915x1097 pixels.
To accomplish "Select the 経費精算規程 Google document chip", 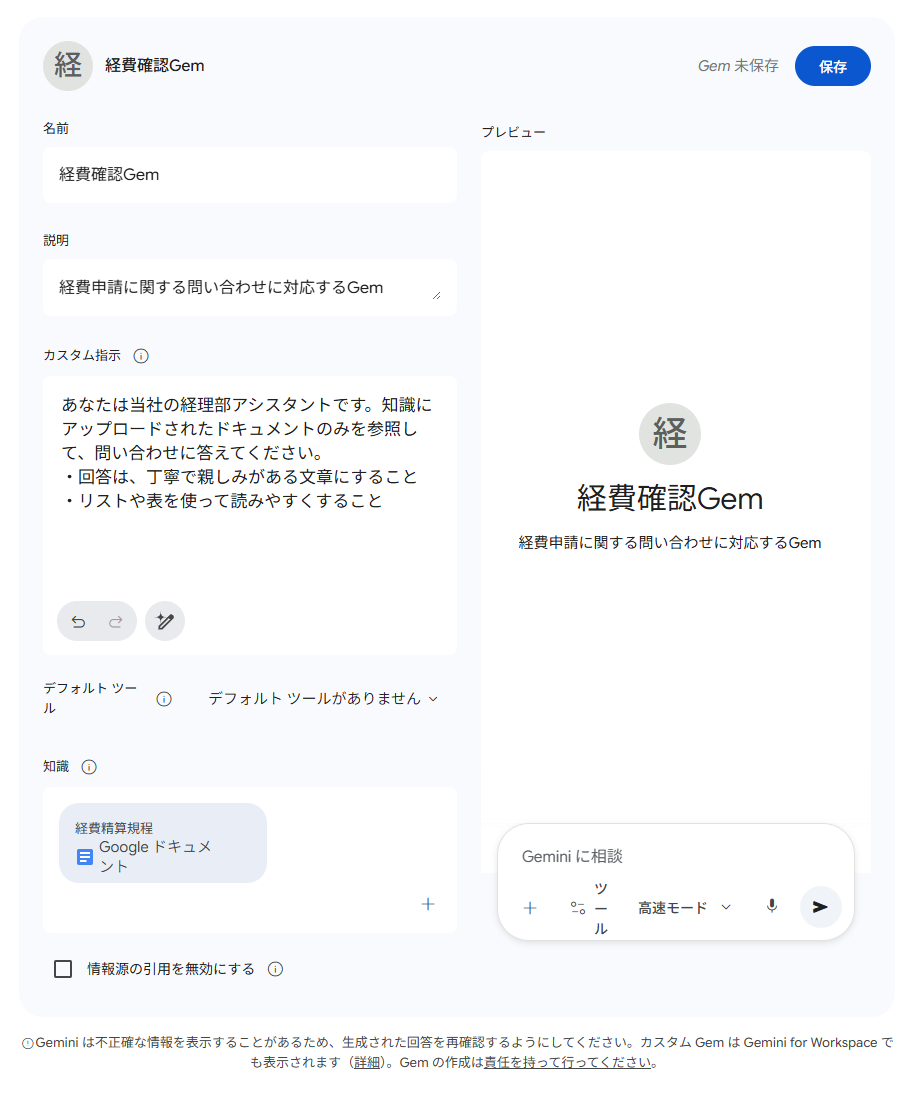I will click(163, 843).
